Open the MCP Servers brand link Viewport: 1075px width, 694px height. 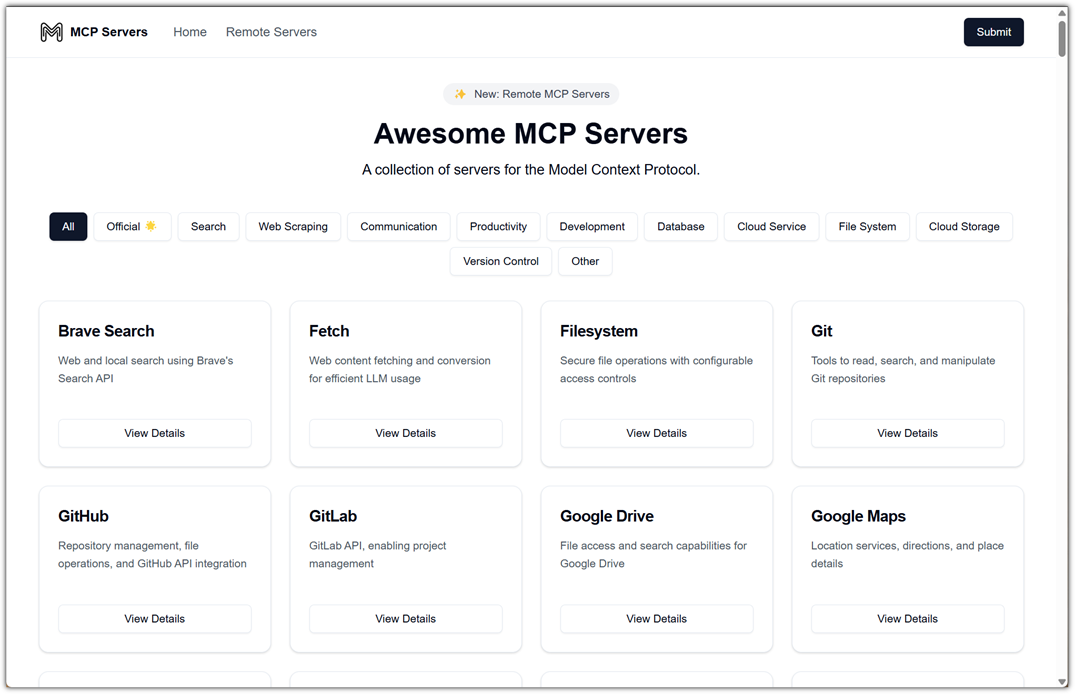[x=94, y=32]
